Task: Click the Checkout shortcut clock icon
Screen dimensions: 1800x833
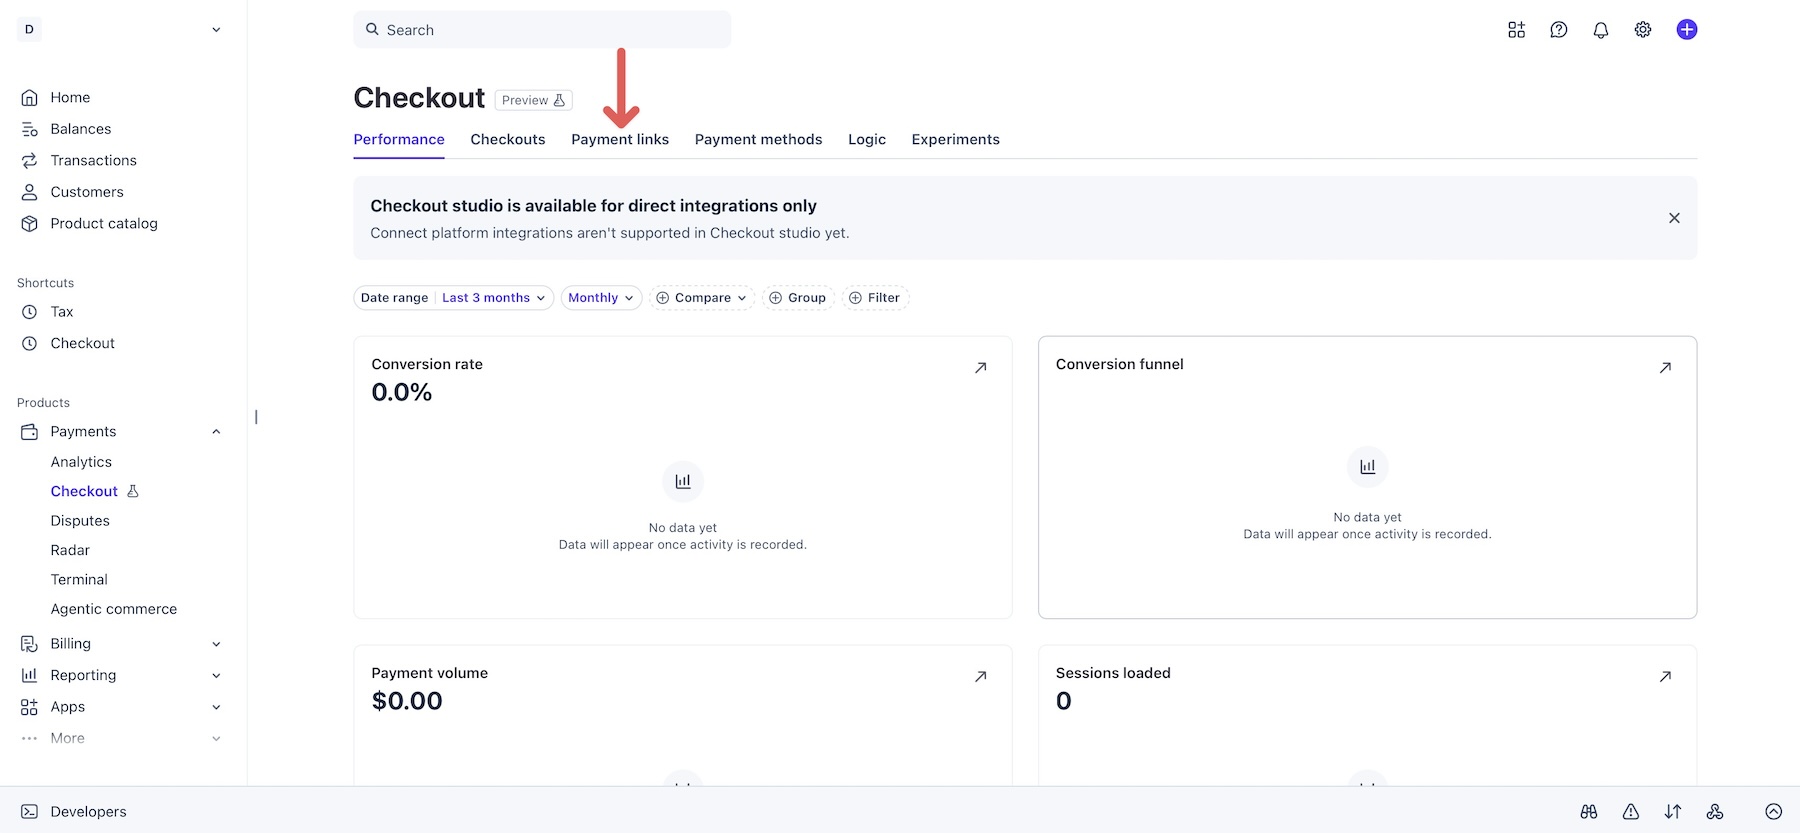Action: pyautogui.click(x=30, y=344)
